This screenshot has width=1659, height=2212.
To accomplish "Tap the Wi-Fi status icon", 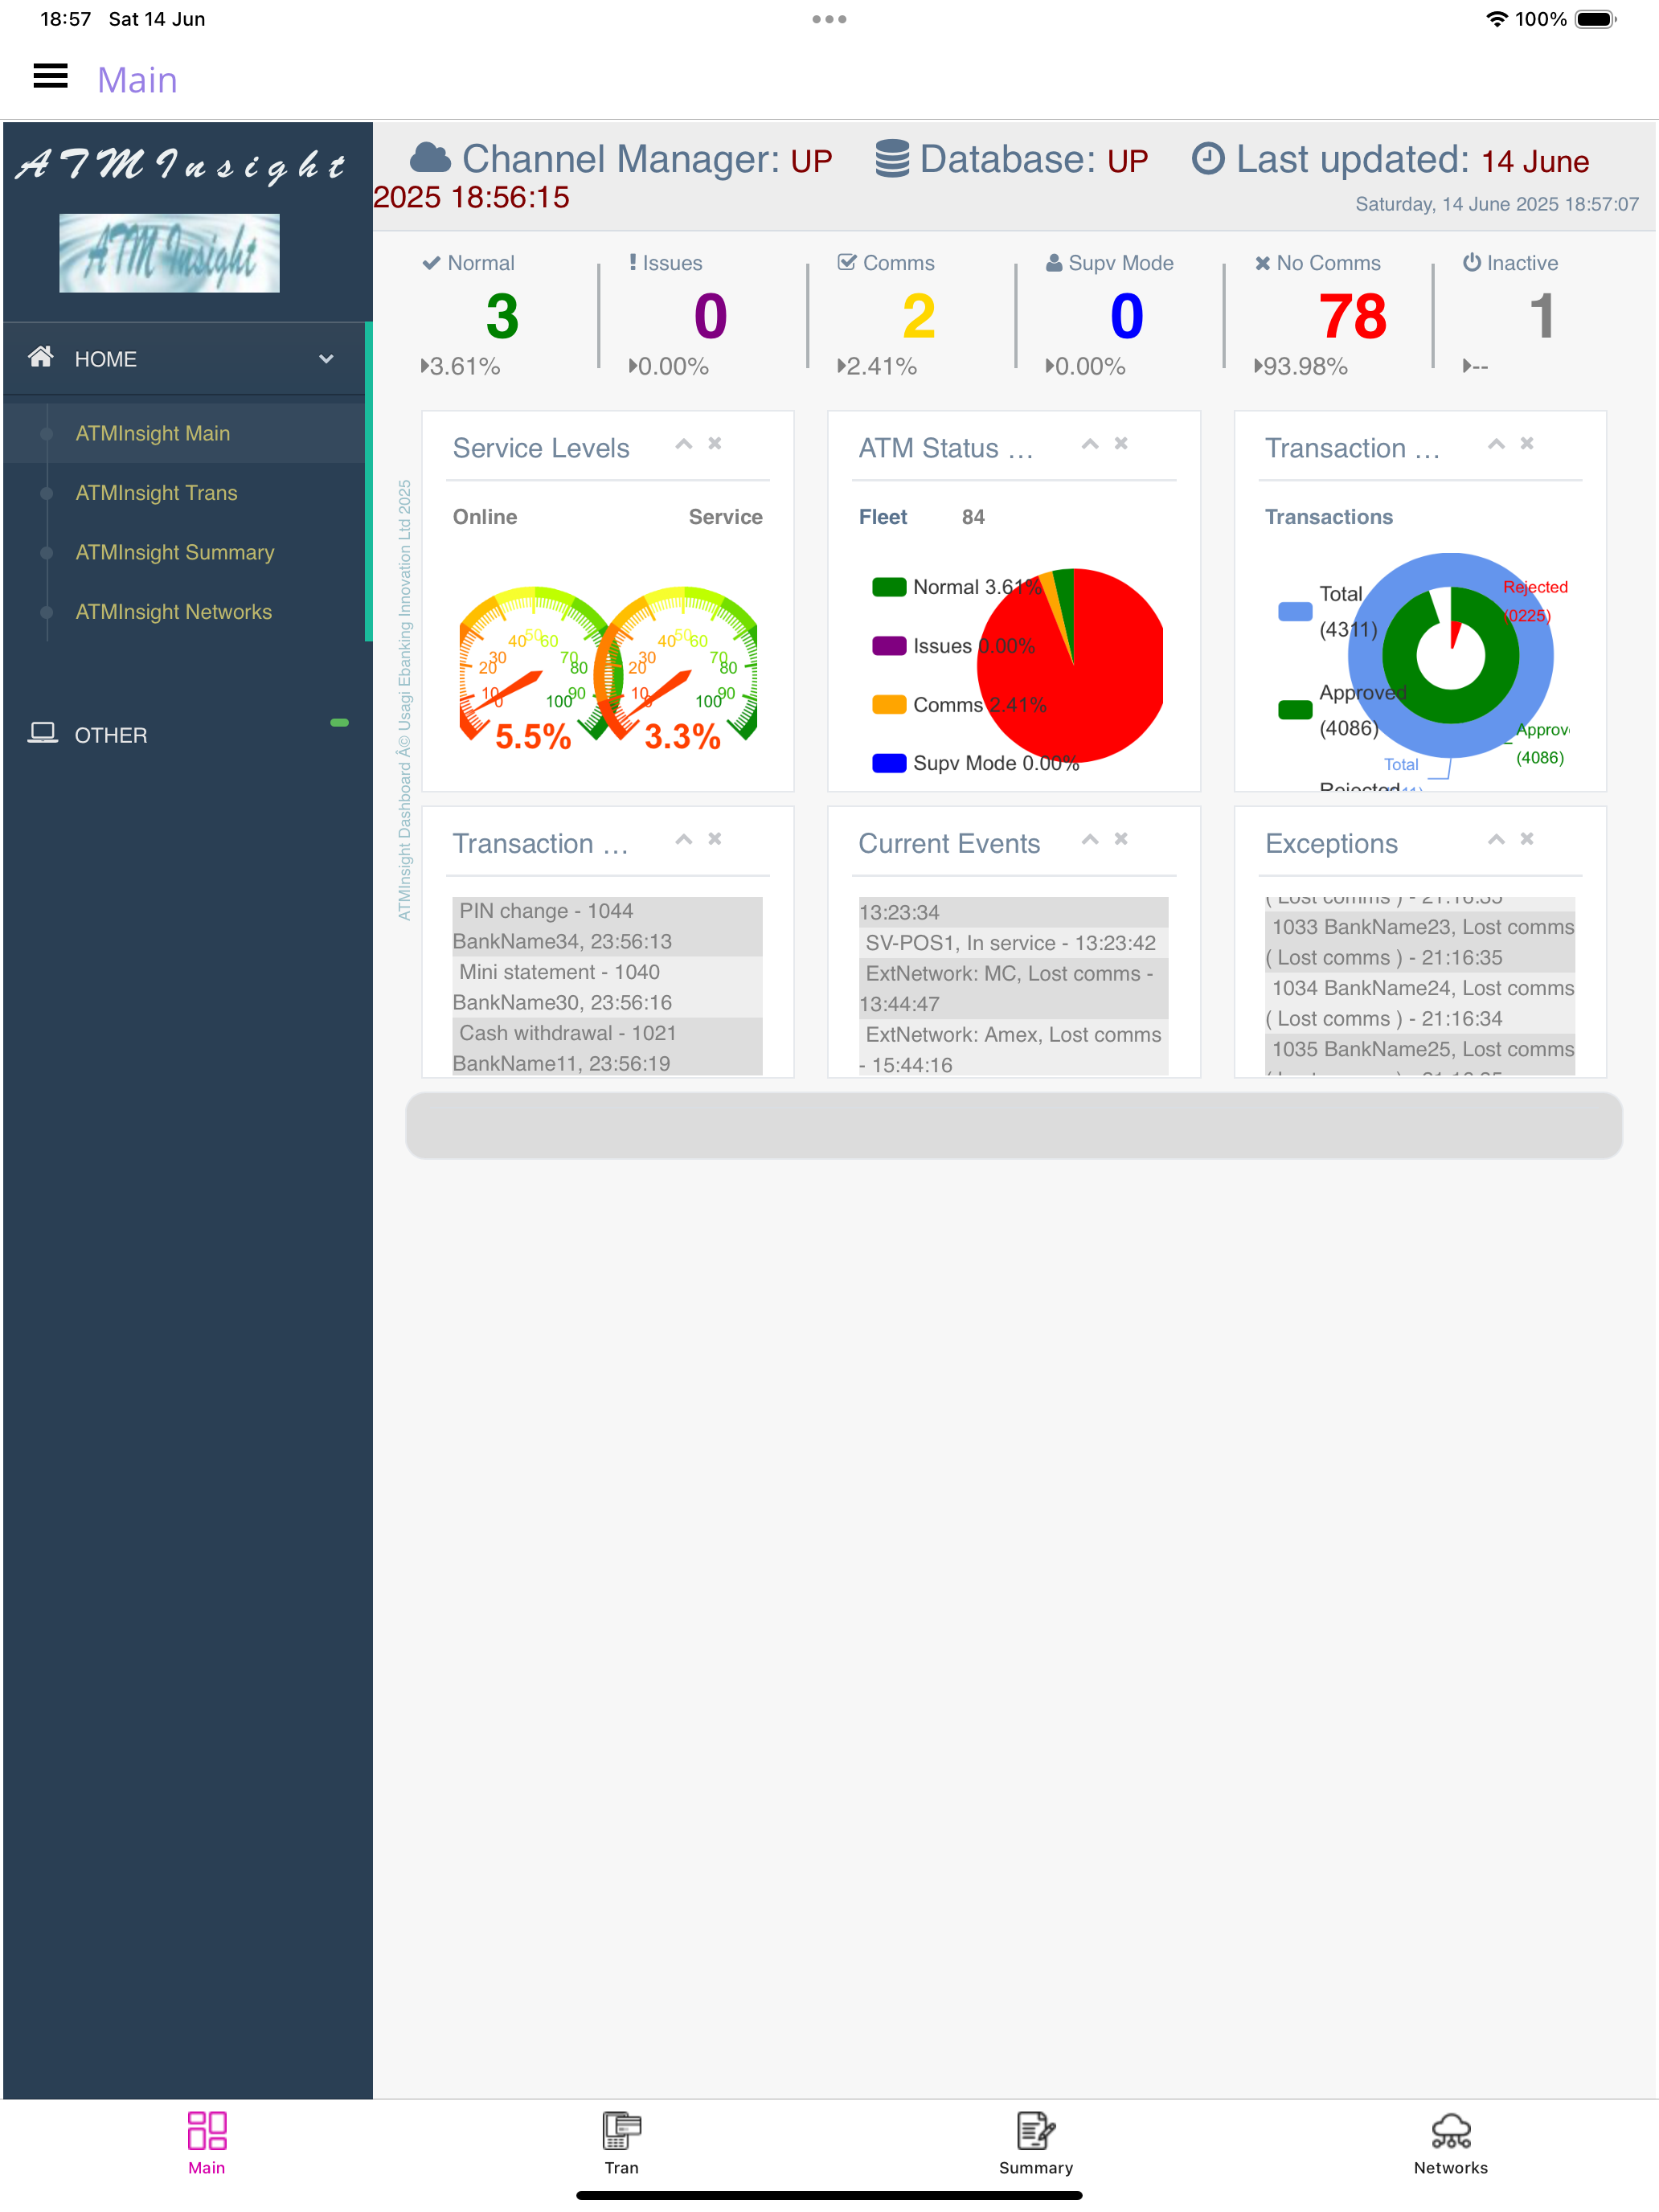I will coord(1496,19).
